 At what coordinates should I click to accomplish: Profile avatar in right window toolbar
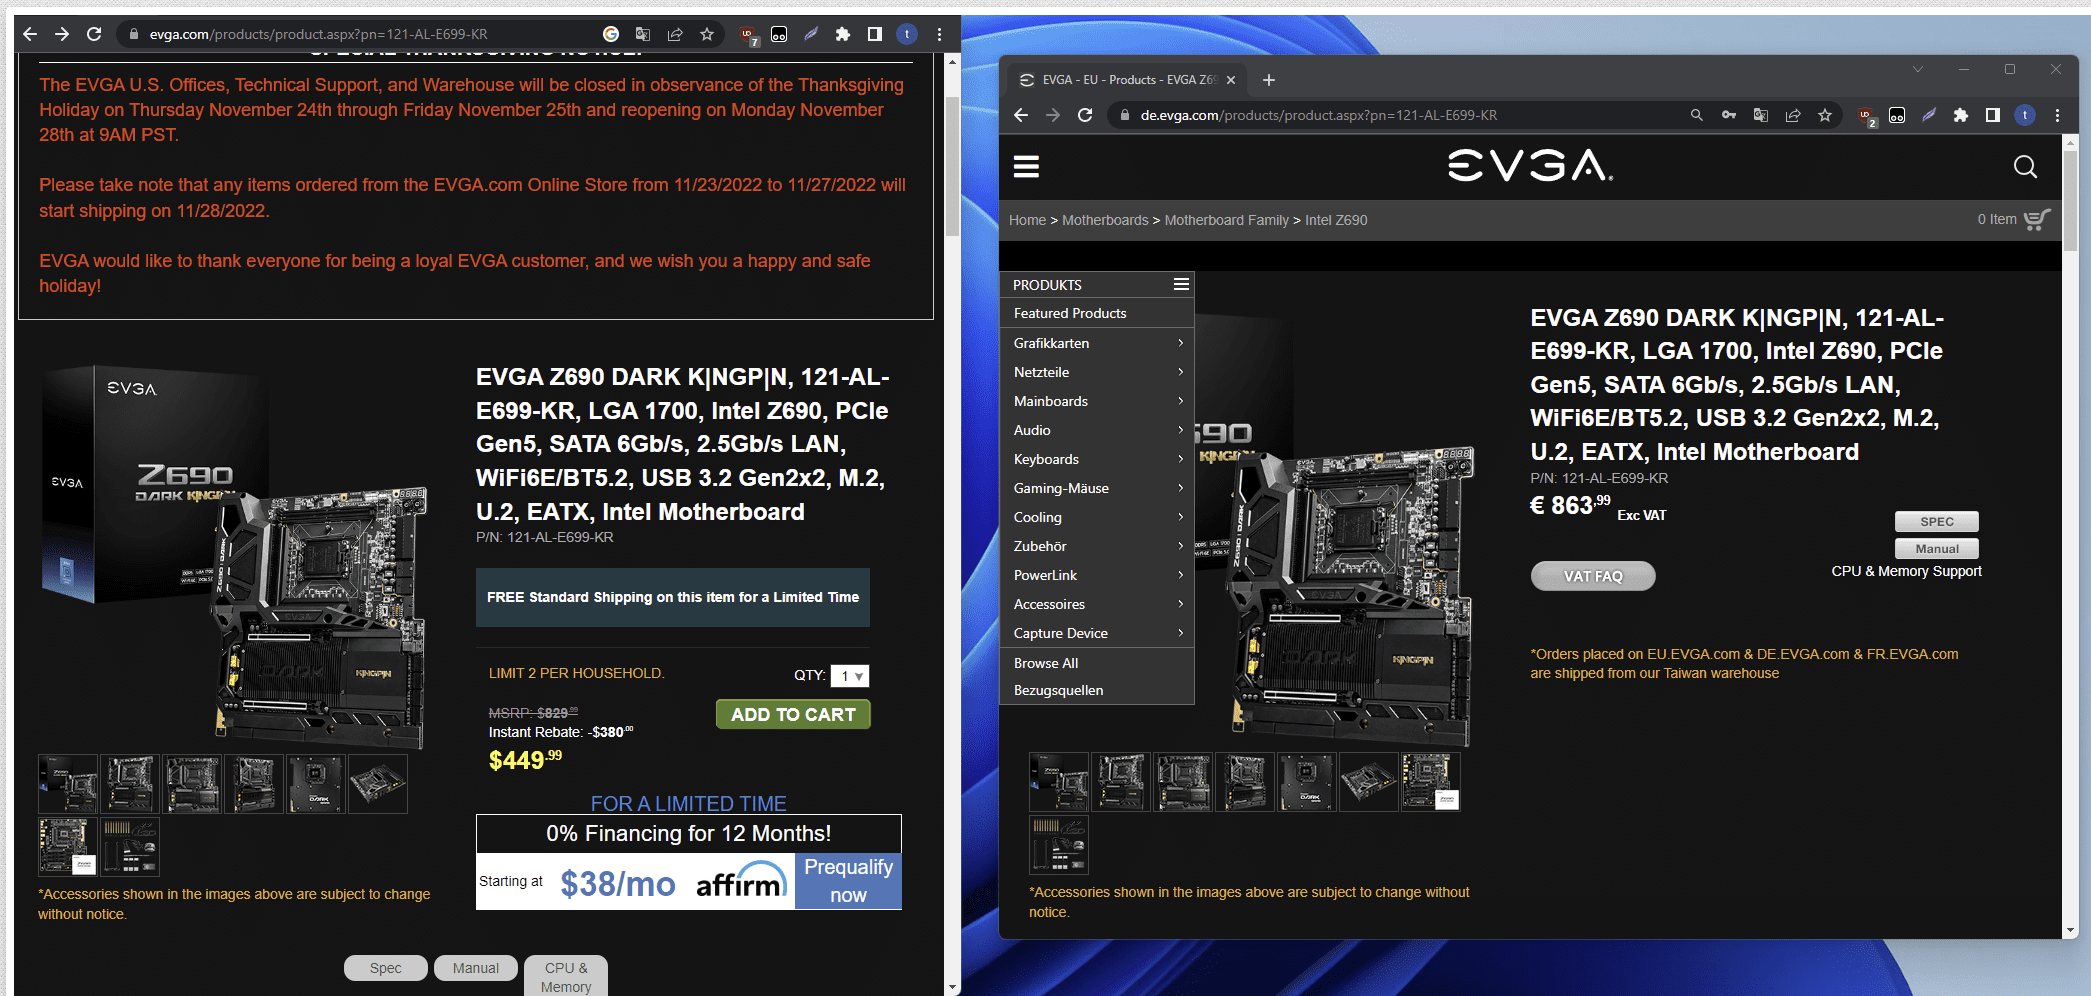tap(2025, 115)
